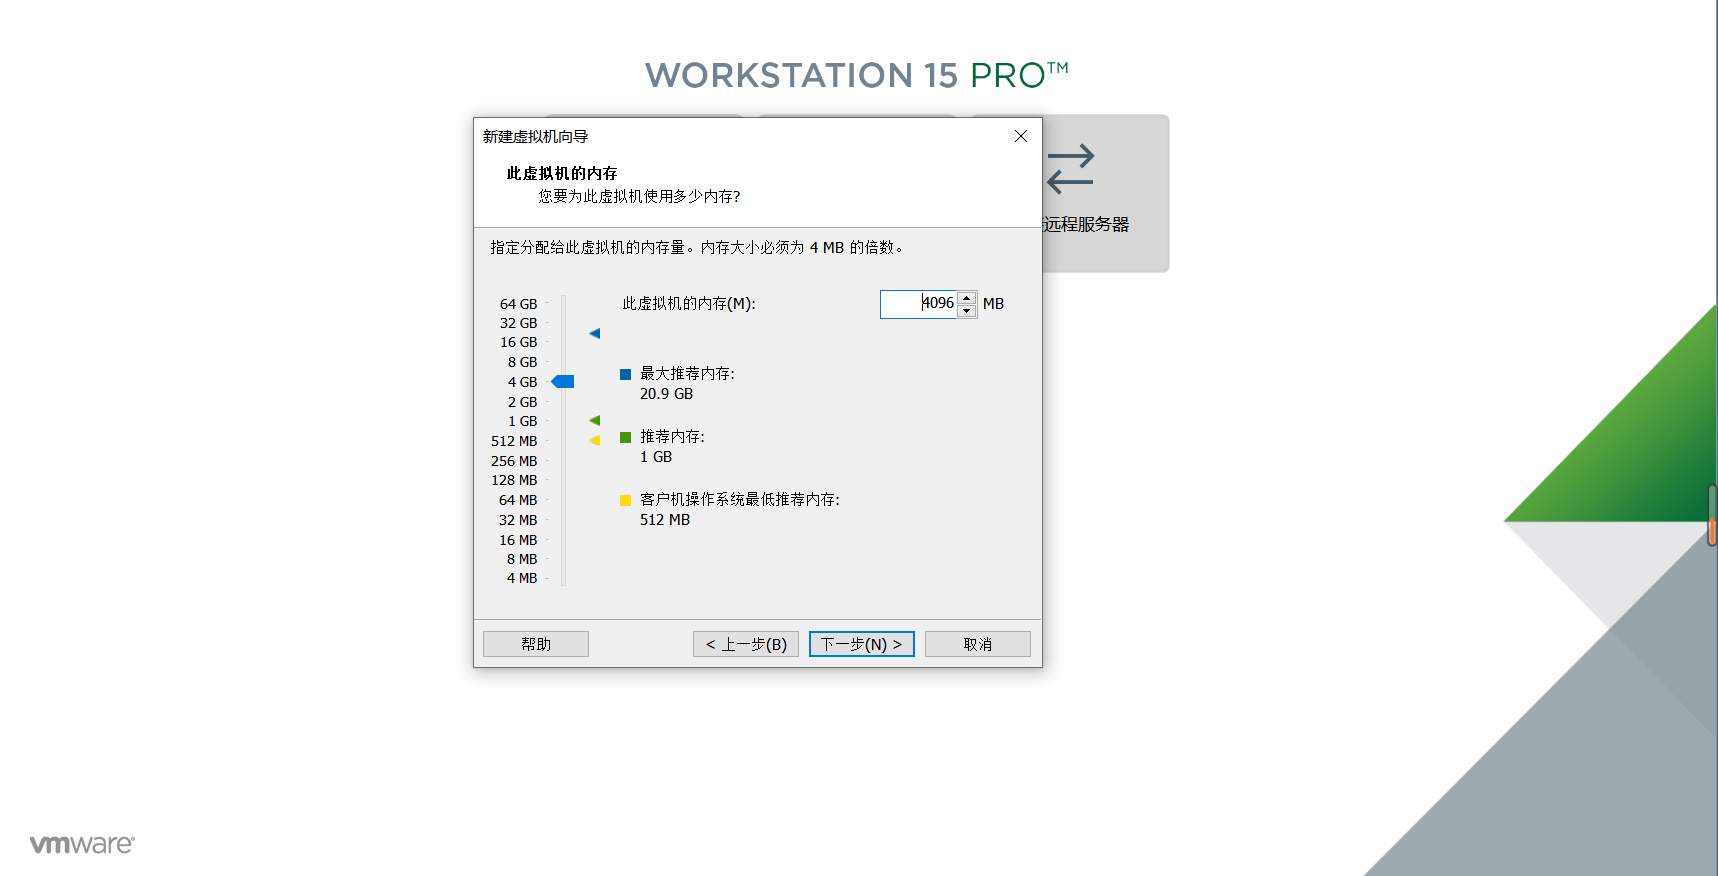
Task: Click the 512 MB minimum memory value
Action: pos(665,520)
